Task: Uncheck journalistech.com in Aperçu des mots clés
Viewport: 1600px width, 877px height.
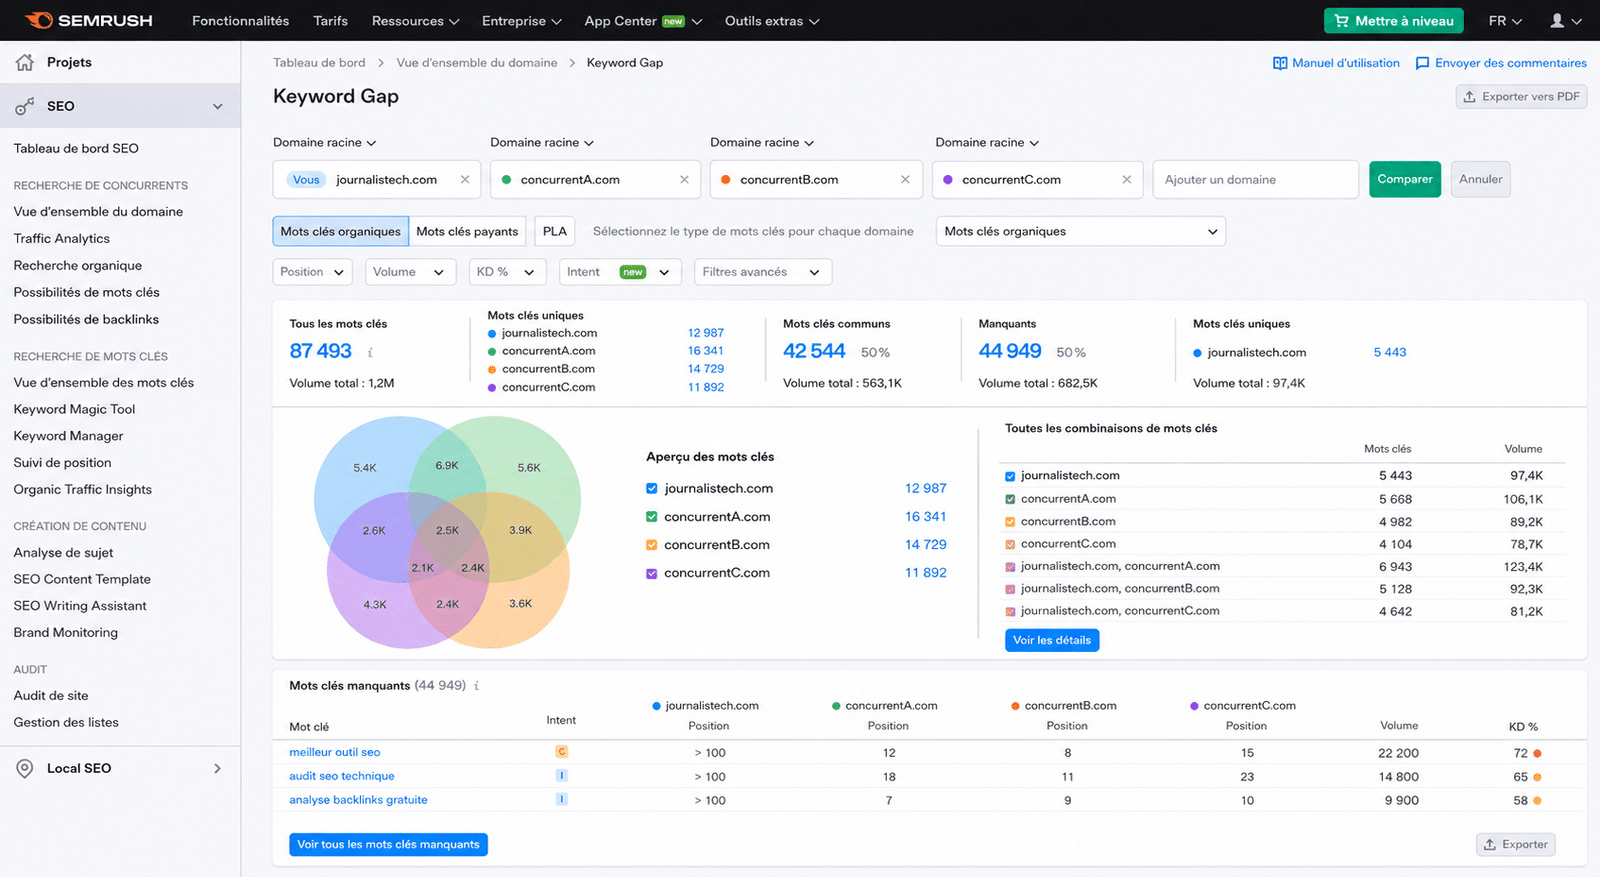Action: click(652, 489)
